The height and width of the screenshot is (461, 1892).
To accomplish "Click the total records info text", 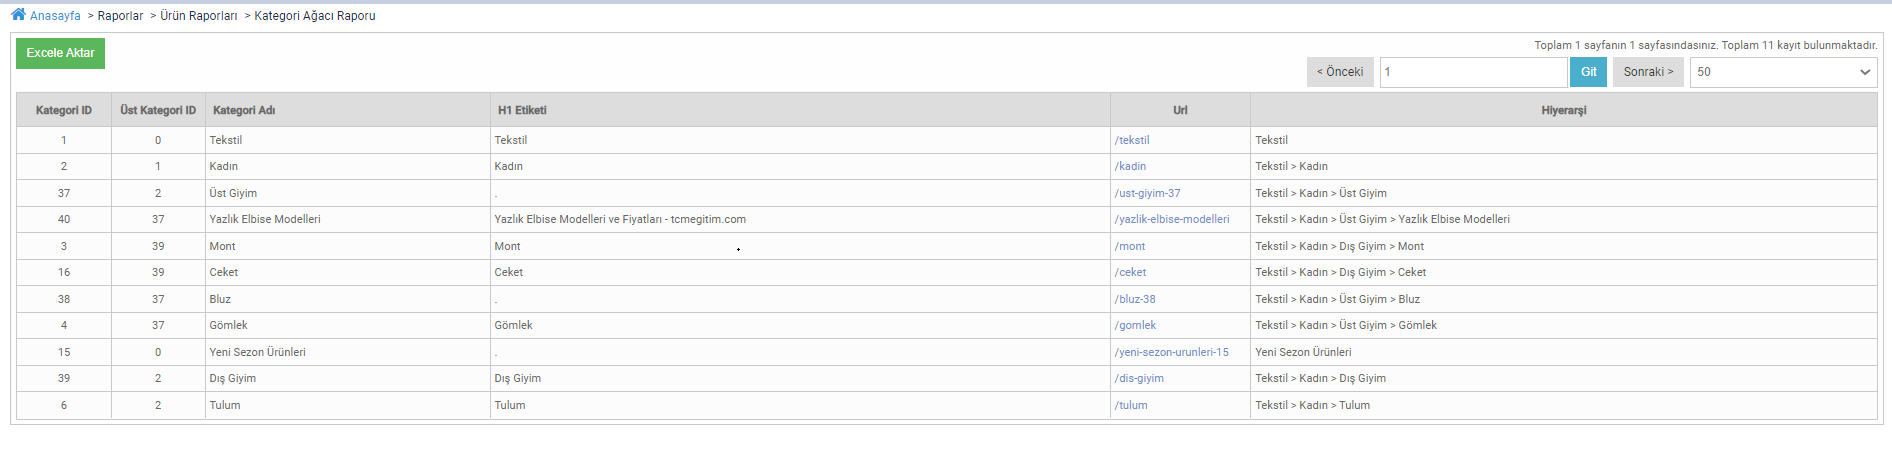I will [1706, 45].
